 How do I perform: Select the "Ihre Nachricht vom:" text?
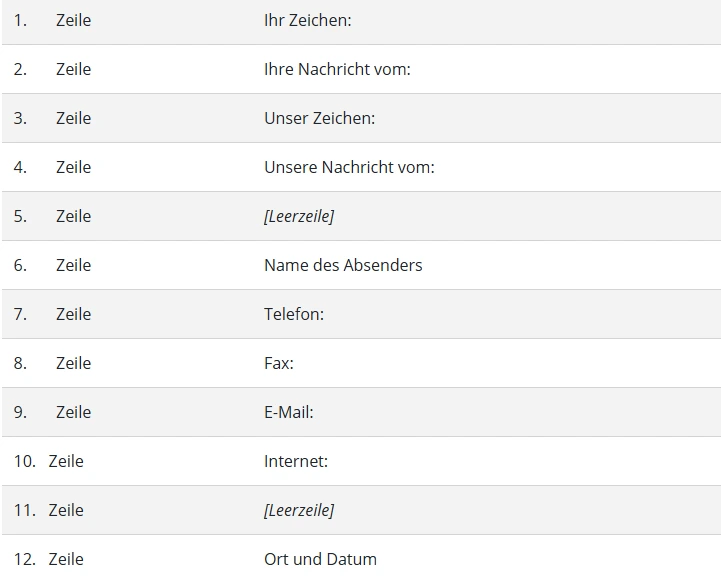coord(337,69)
